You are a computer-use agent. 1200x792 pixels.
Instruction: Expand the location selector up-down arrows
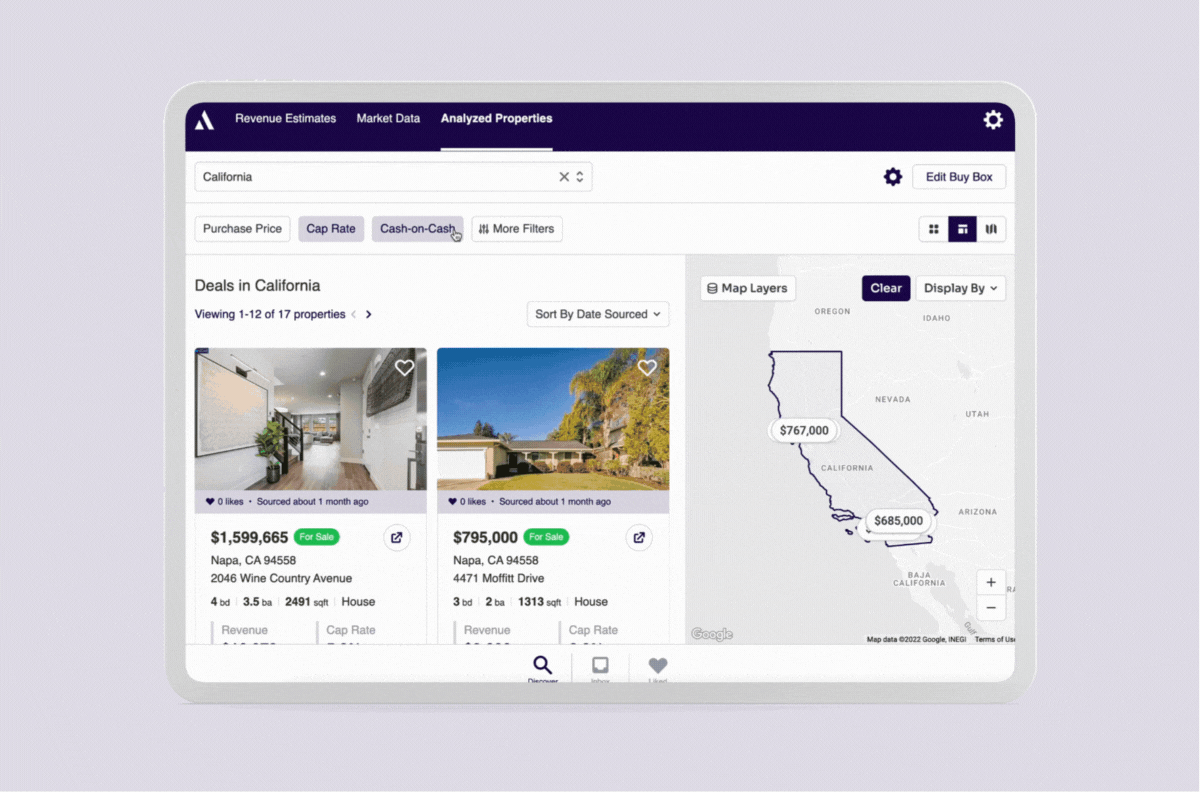(580, 177)
